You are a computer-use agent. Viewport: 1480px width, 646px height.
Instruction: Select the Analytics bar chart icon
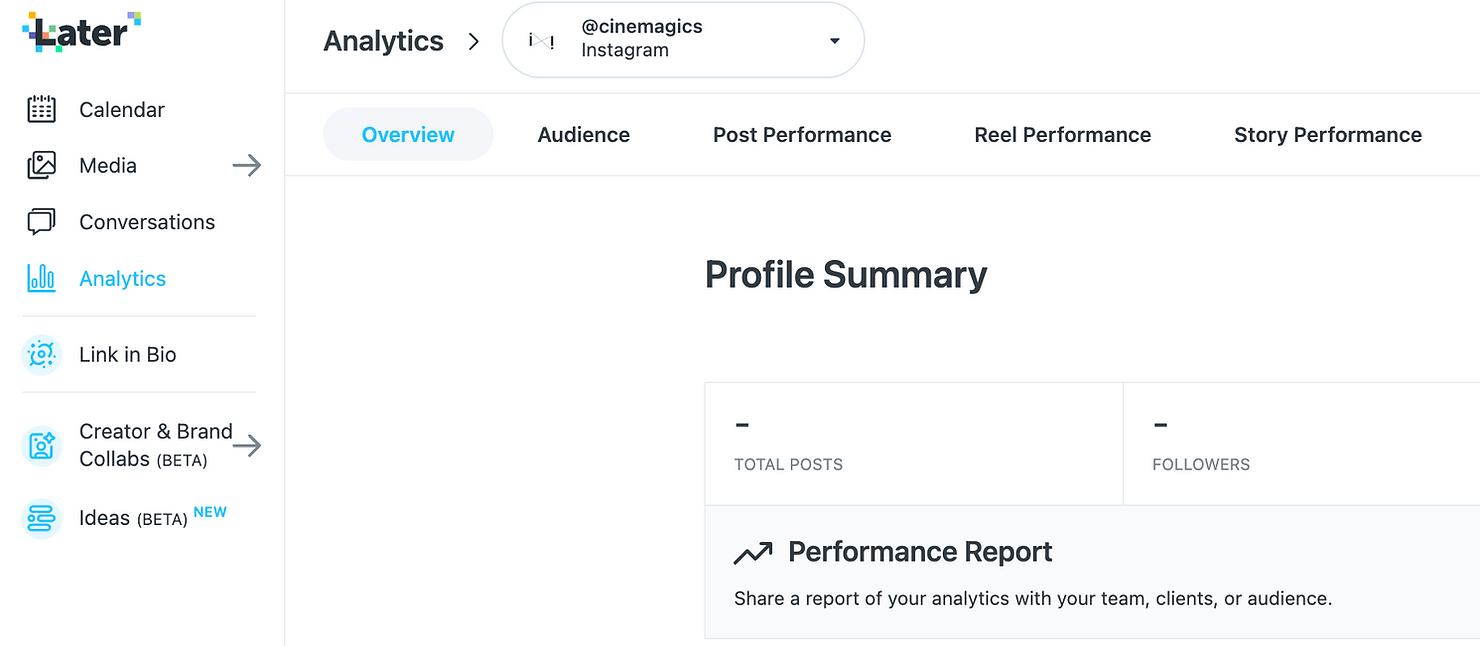[41, 279]
